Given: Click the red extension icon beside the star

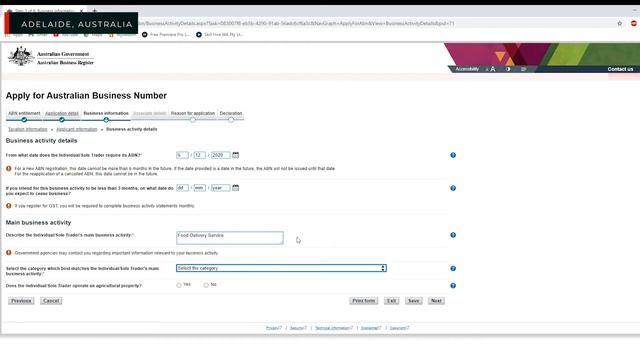Looking at the screenshot, I should click(634, 24).
